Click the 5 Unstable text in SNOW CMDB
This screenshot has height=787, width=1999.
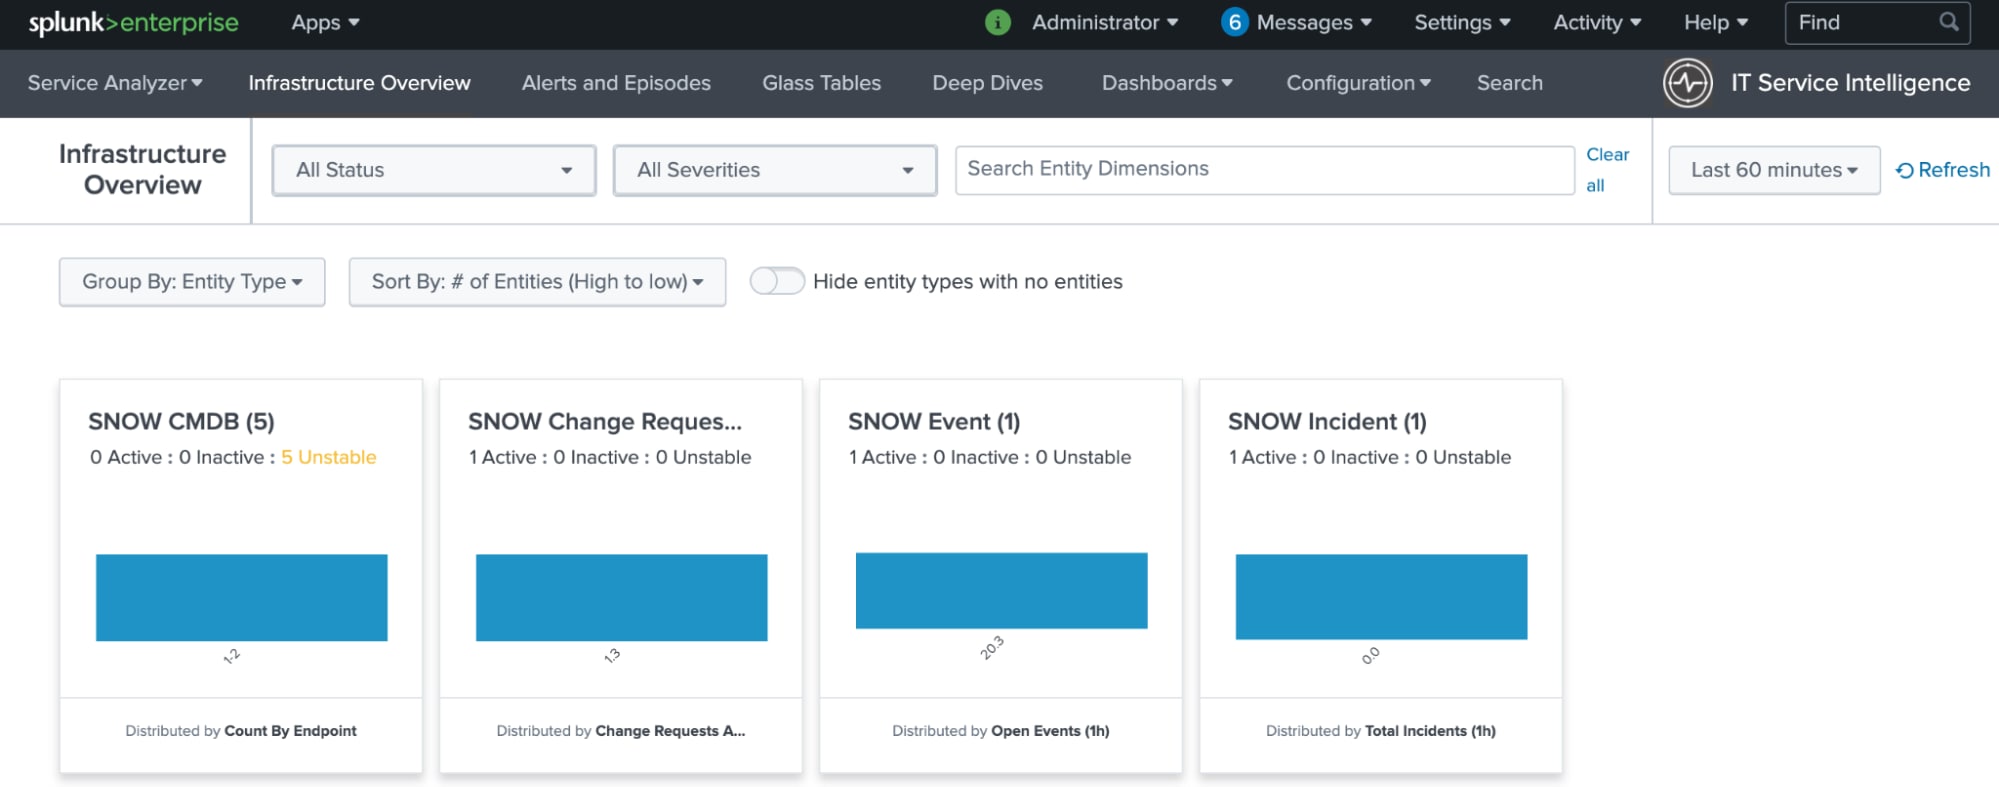pos(328,457)
